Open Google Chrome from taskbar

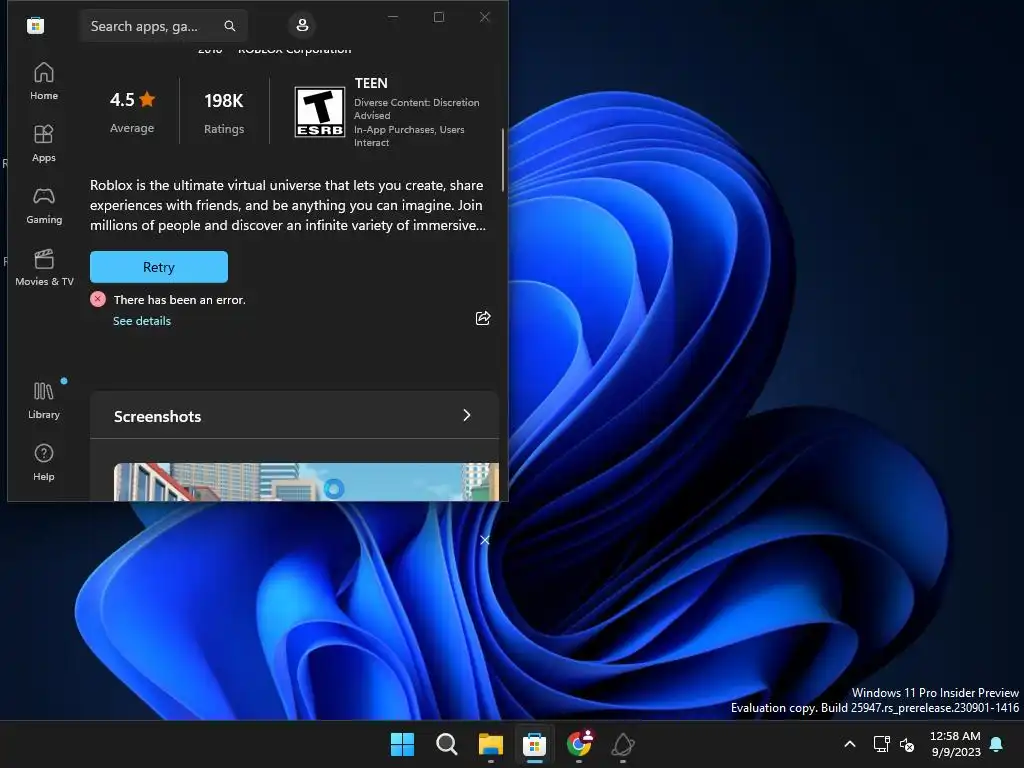[579, 744]
